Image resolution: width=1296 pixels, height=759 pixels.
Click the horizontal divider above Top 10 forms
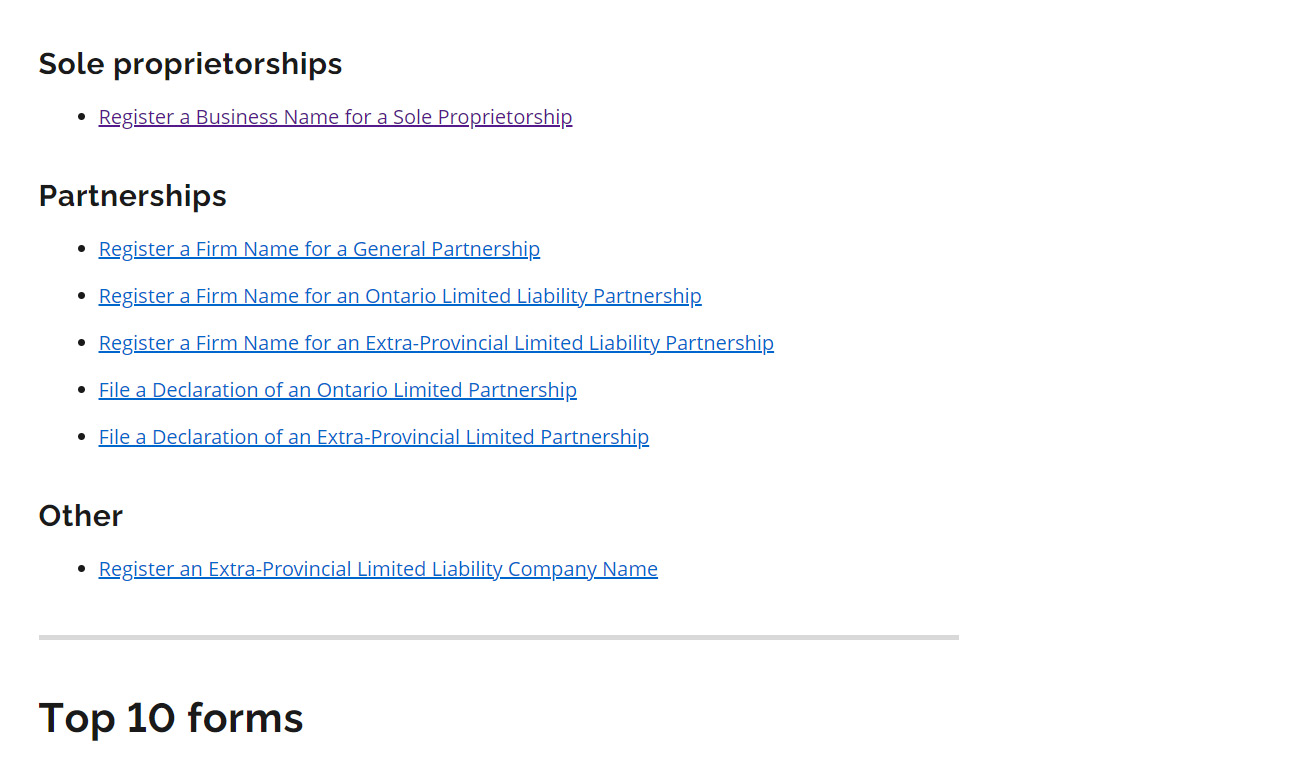(x=498, y=636)
